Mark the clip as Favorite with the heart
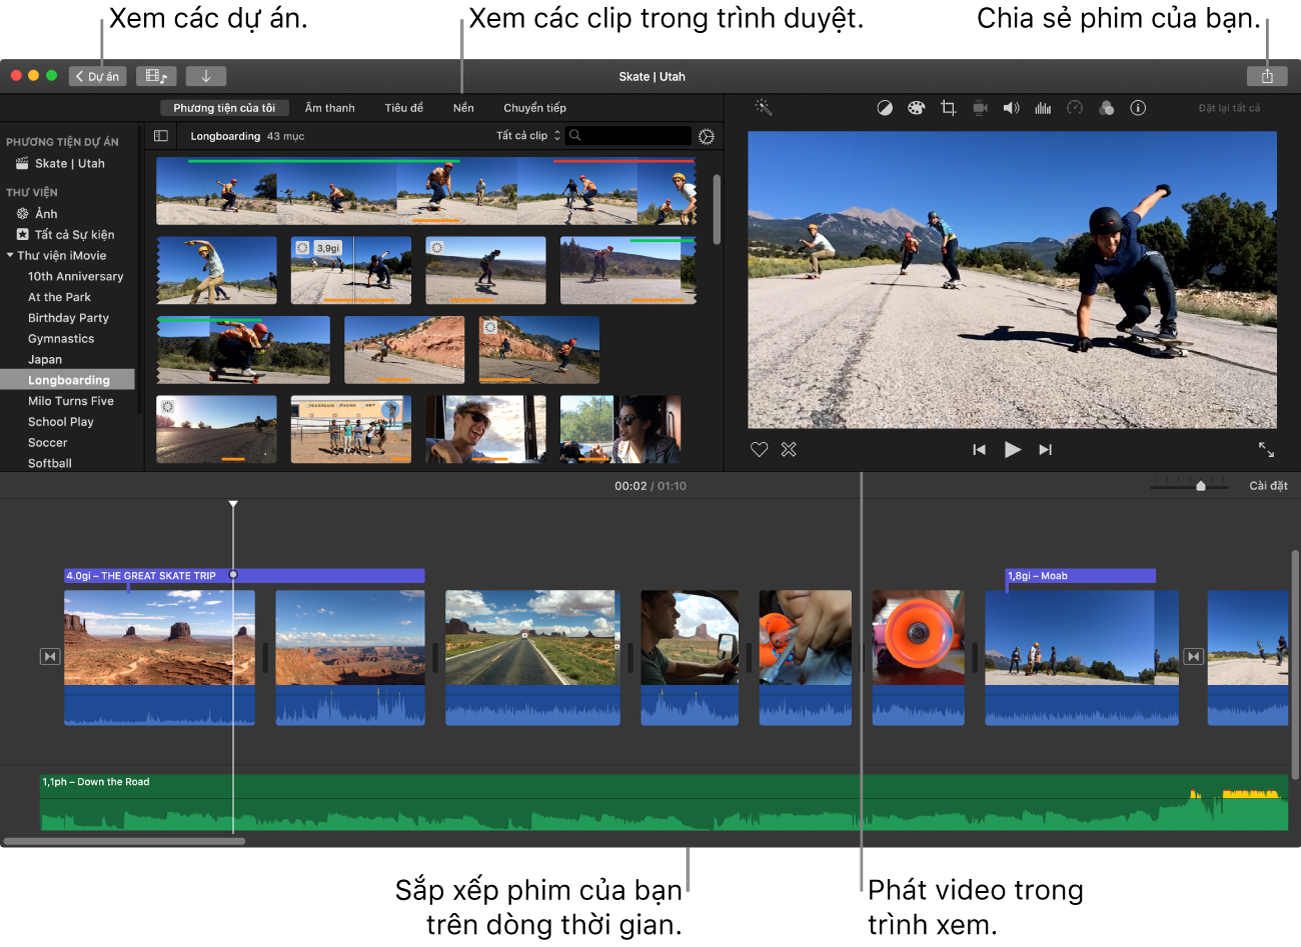This screenshot has width=1301, height=947. [x=759, y=449]
